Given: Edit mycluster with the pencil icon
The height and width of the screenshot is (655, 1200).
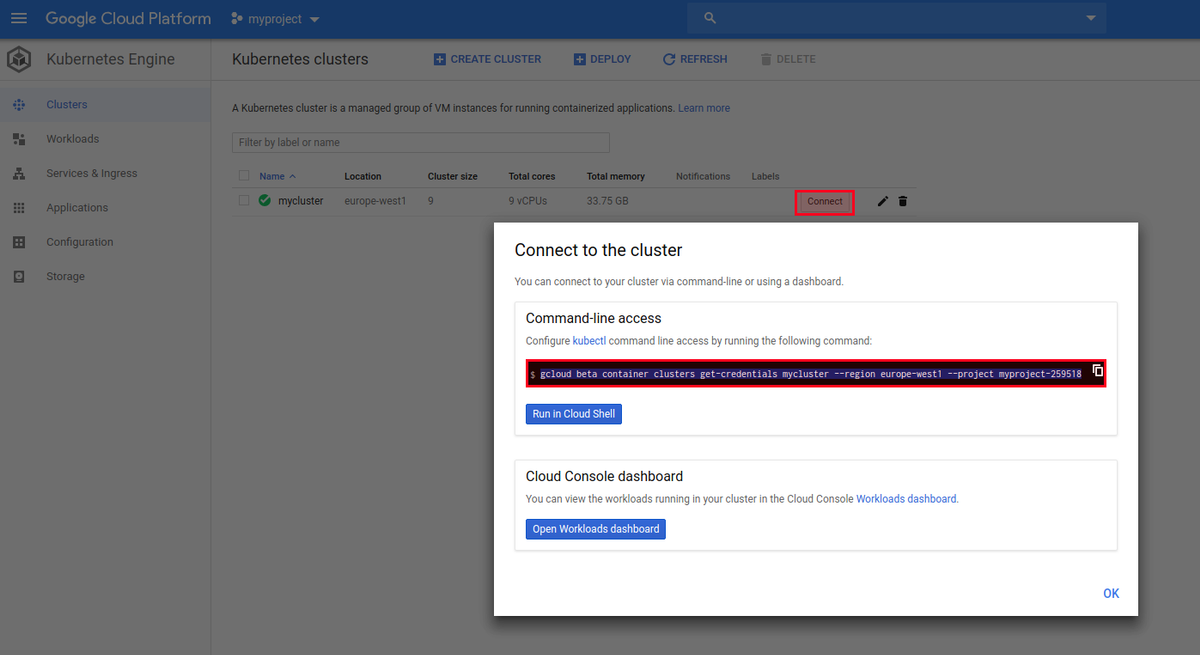Looking at the screenshot, I should coord(883,201).
